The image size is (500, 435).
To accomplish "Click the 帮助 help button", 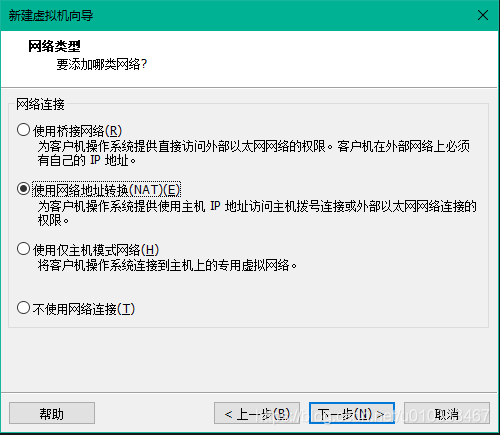I will tap(52, 413).
